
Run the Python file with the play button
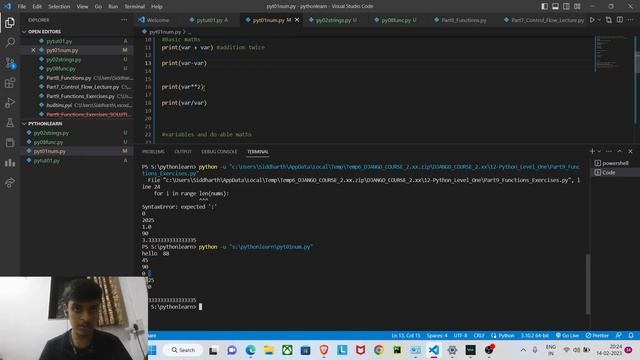[x=592, y=20]
